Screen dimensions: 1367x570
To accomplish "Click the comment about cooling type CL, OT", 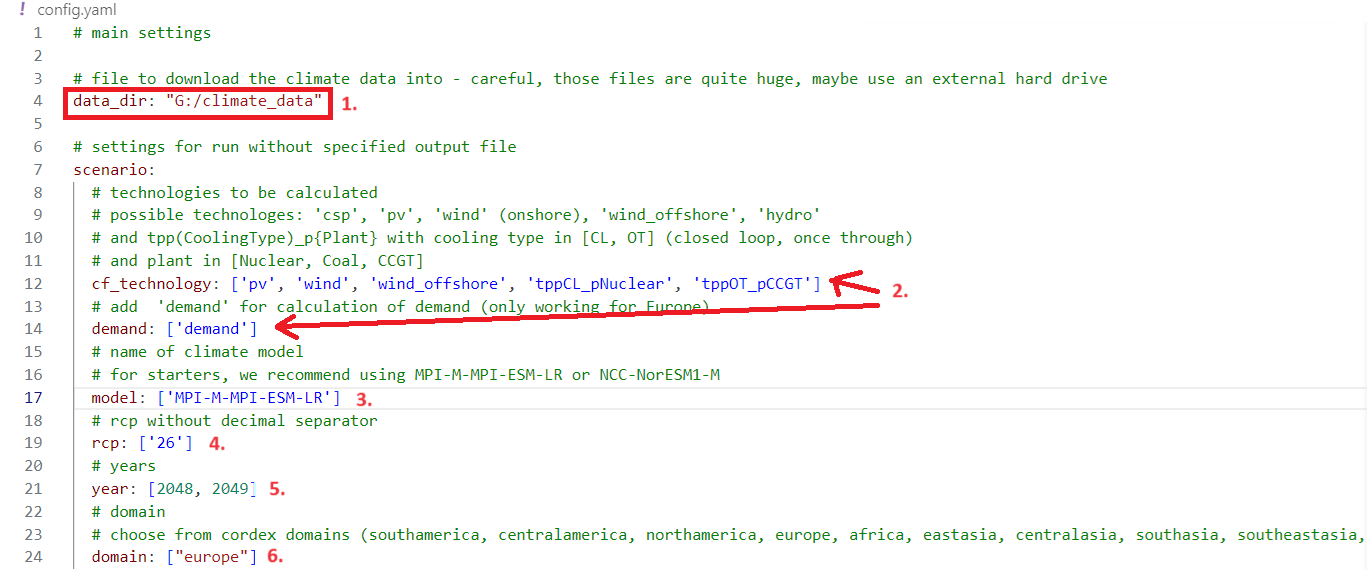I will point(502,238).
